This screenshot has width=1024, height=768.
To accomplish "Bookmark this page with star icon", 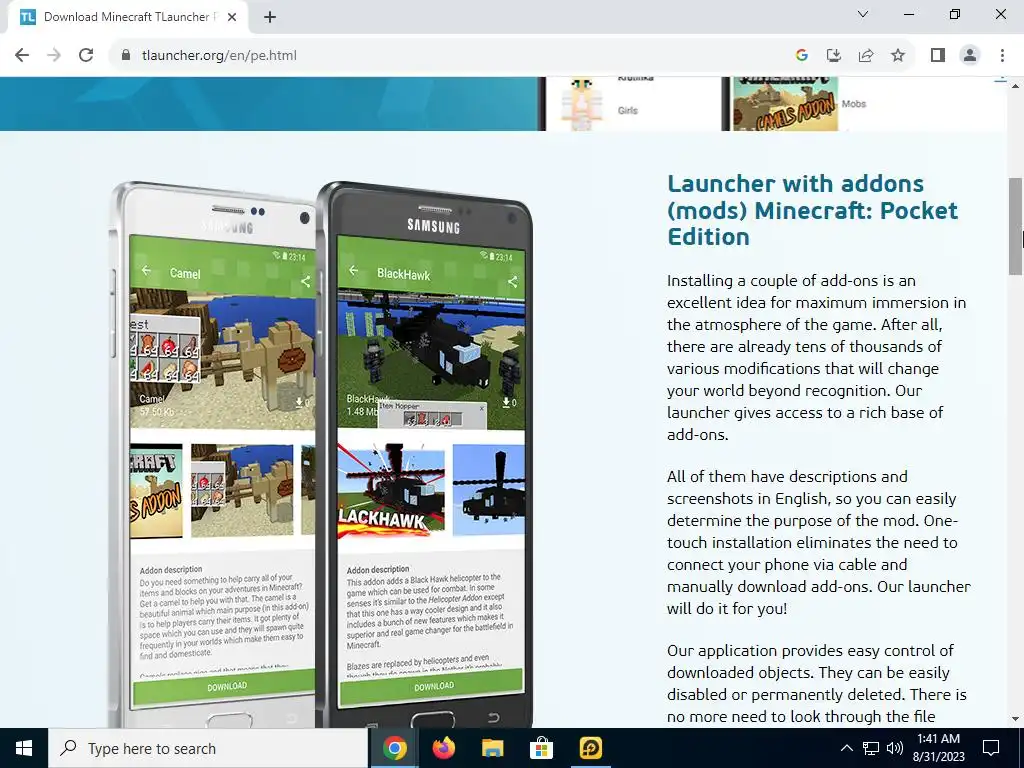I will pos(898,56).
